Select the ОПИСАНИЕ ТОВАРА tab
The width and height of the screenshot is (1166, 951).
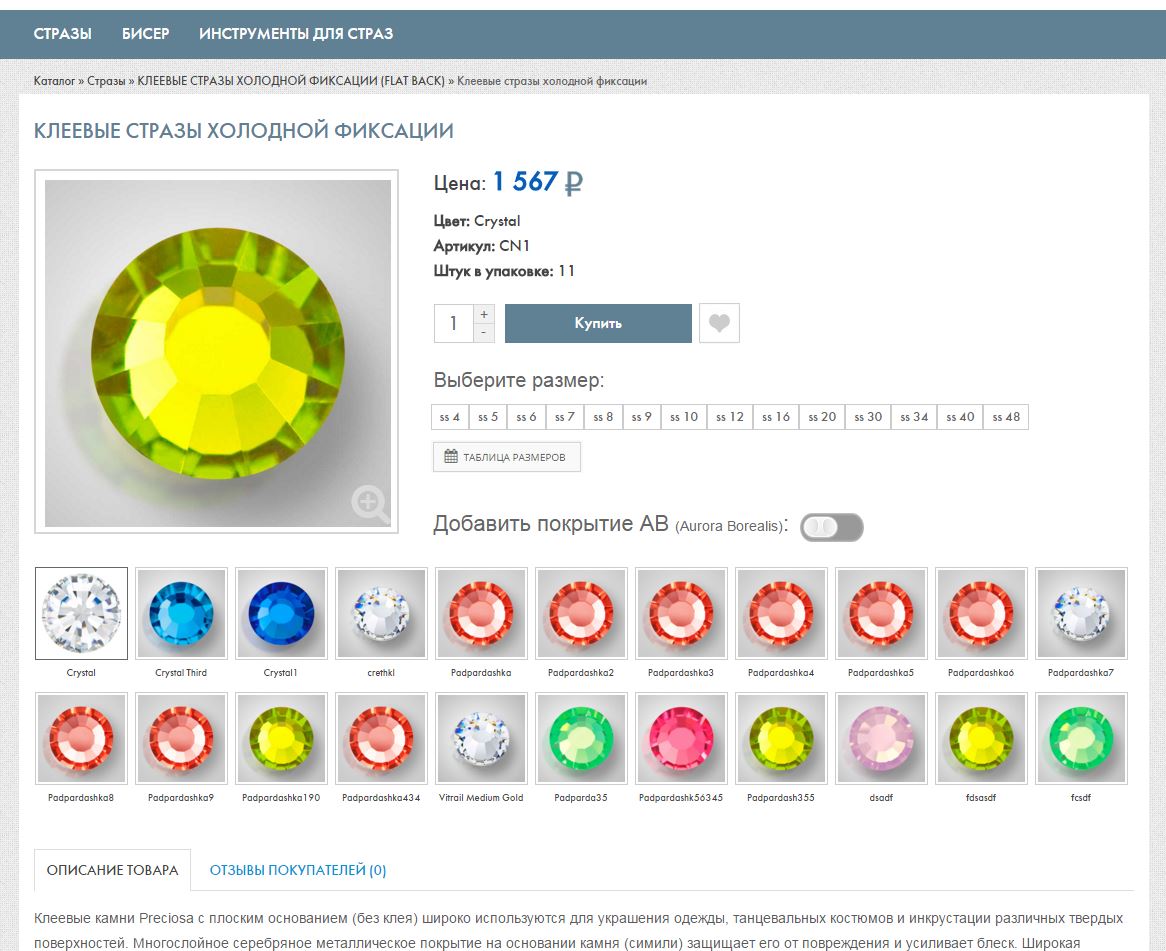pos(112,870)
